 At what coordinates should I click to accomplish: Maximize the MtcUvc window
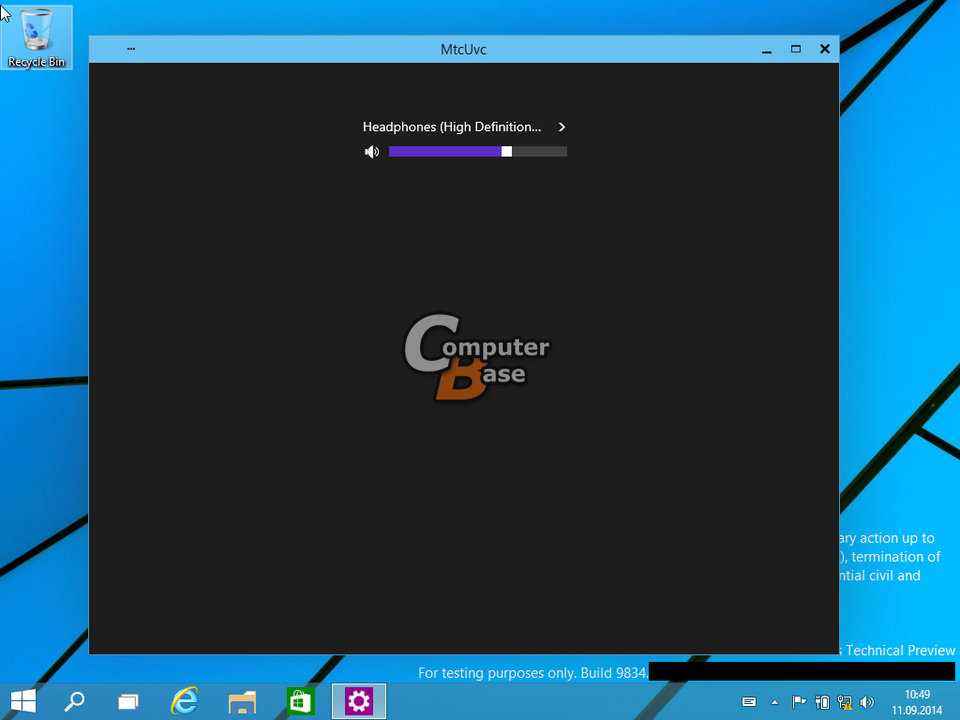point(796,49)
